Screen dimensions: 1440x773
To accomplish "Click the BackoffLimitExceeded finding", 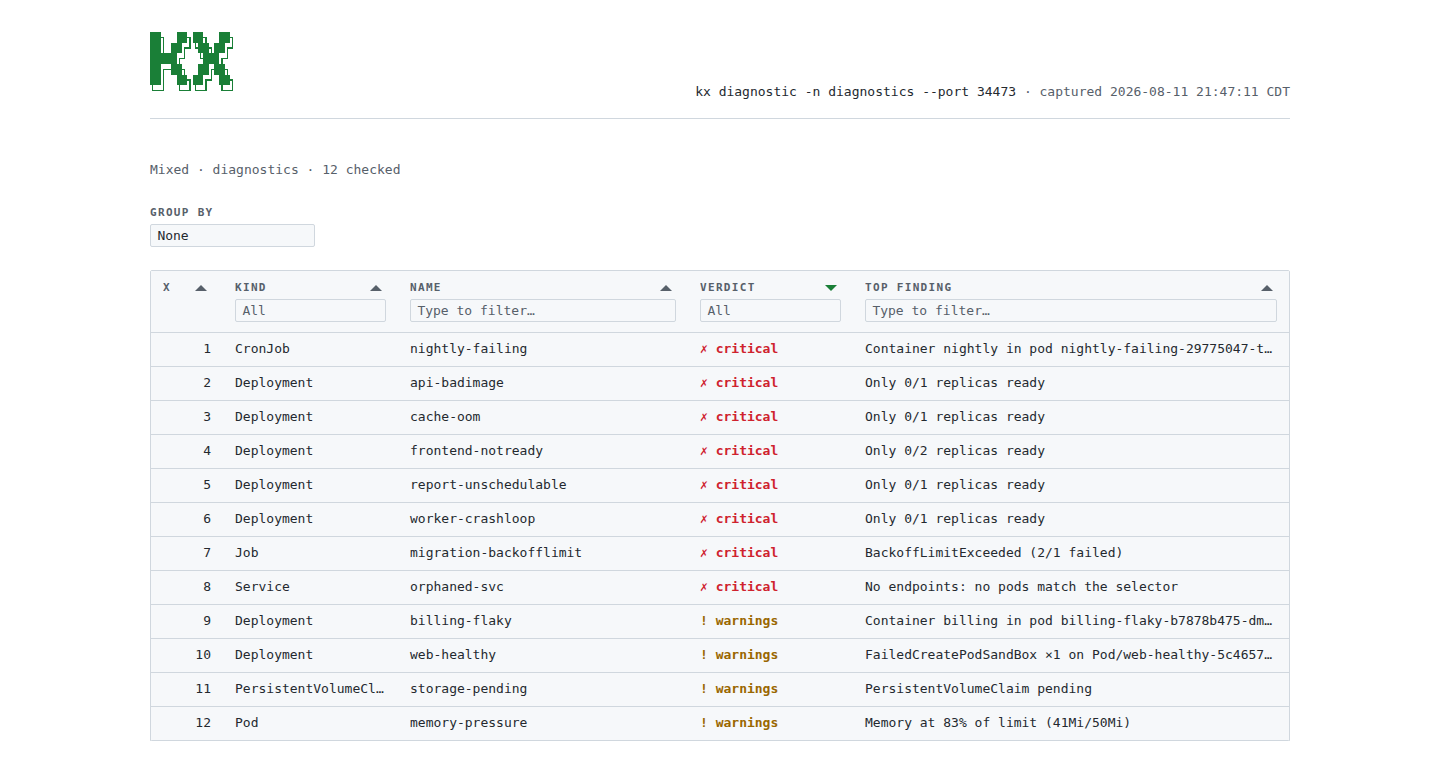I will [x=994, y=553].
